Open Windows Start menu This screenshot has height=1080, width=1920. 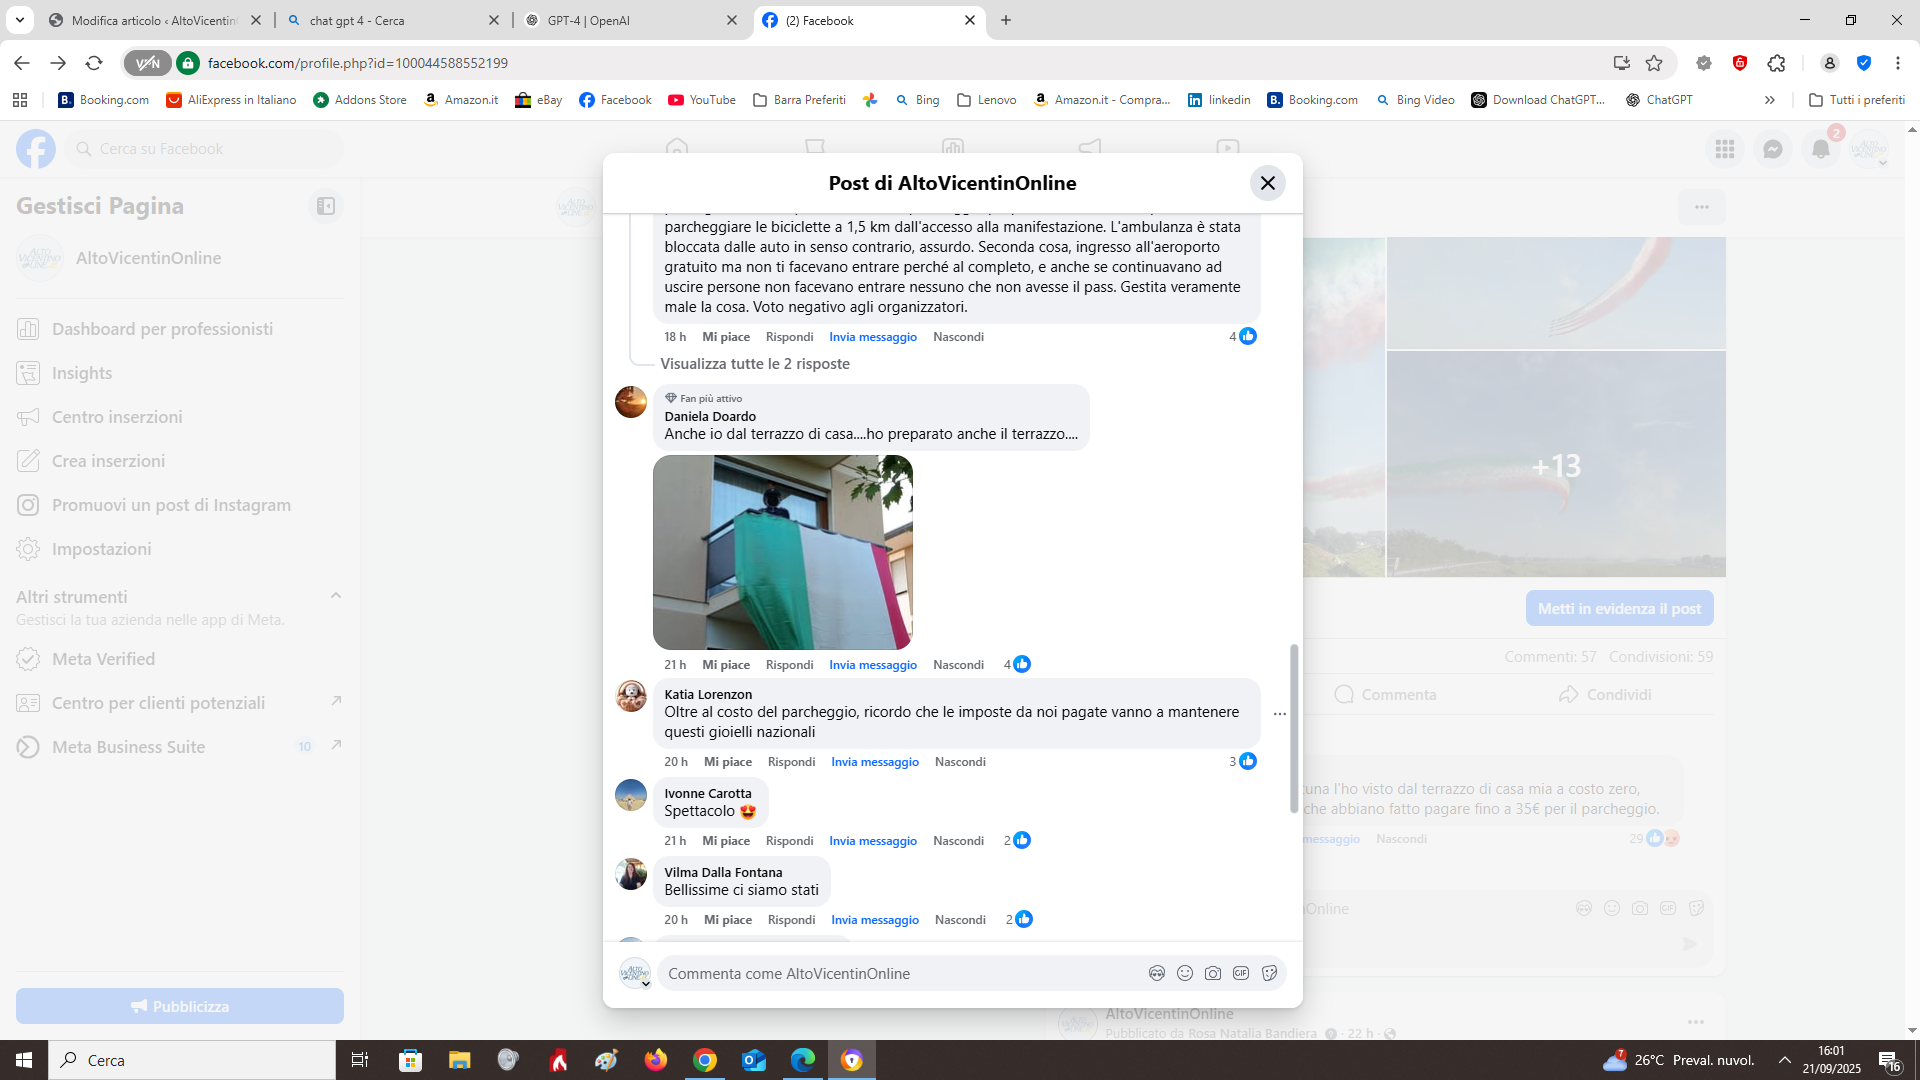[x=24, y=1060]
